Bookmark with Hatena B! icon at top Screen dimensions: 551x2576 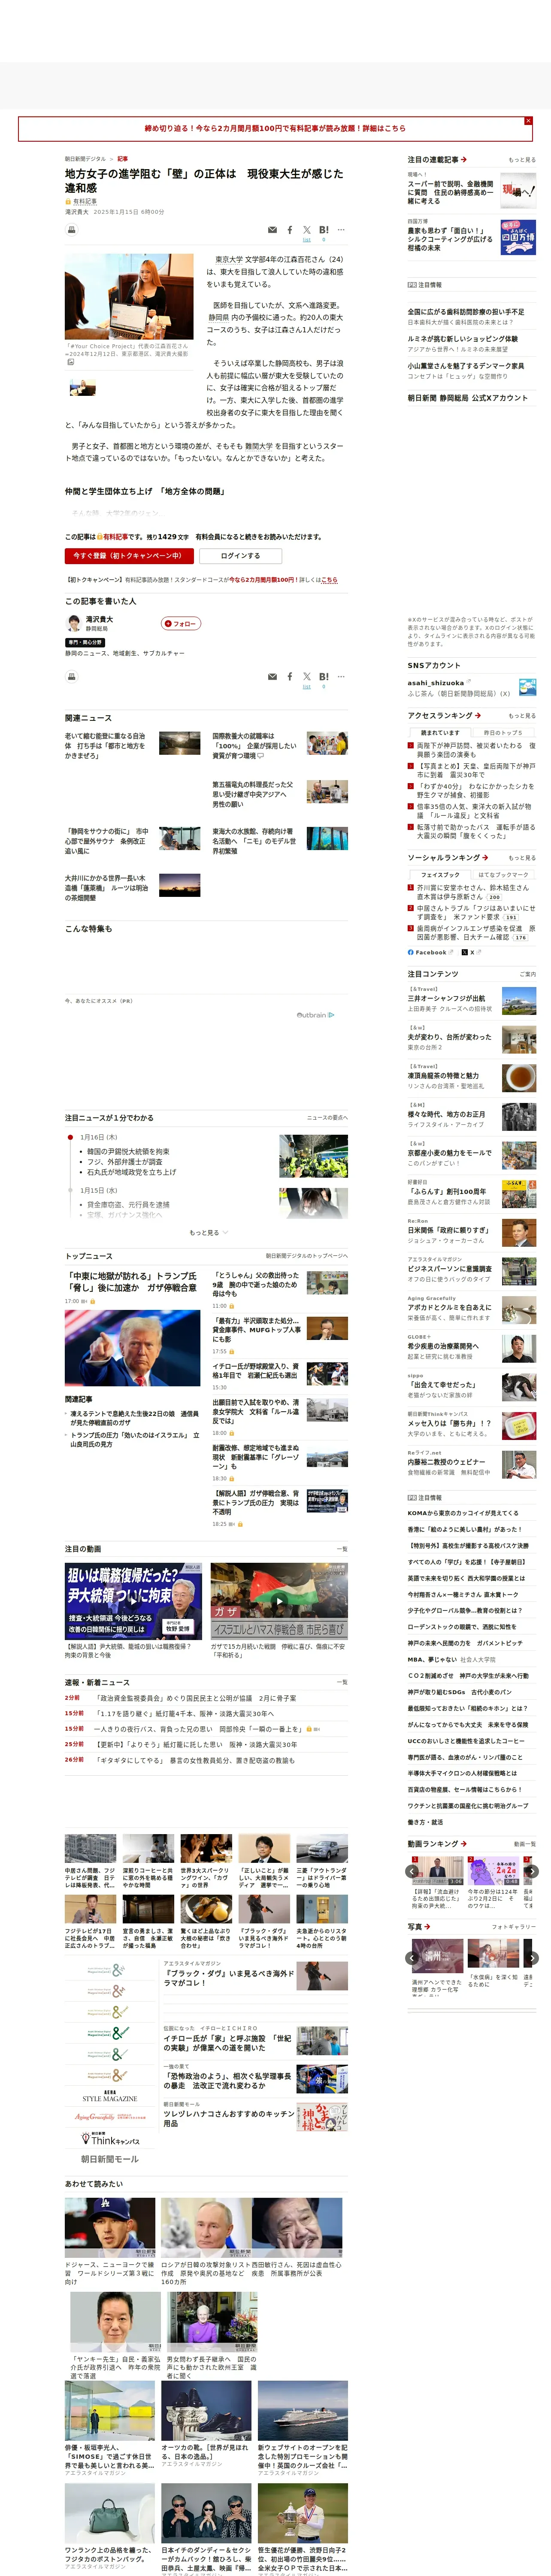pyautogui.click(x=324, y=230)
